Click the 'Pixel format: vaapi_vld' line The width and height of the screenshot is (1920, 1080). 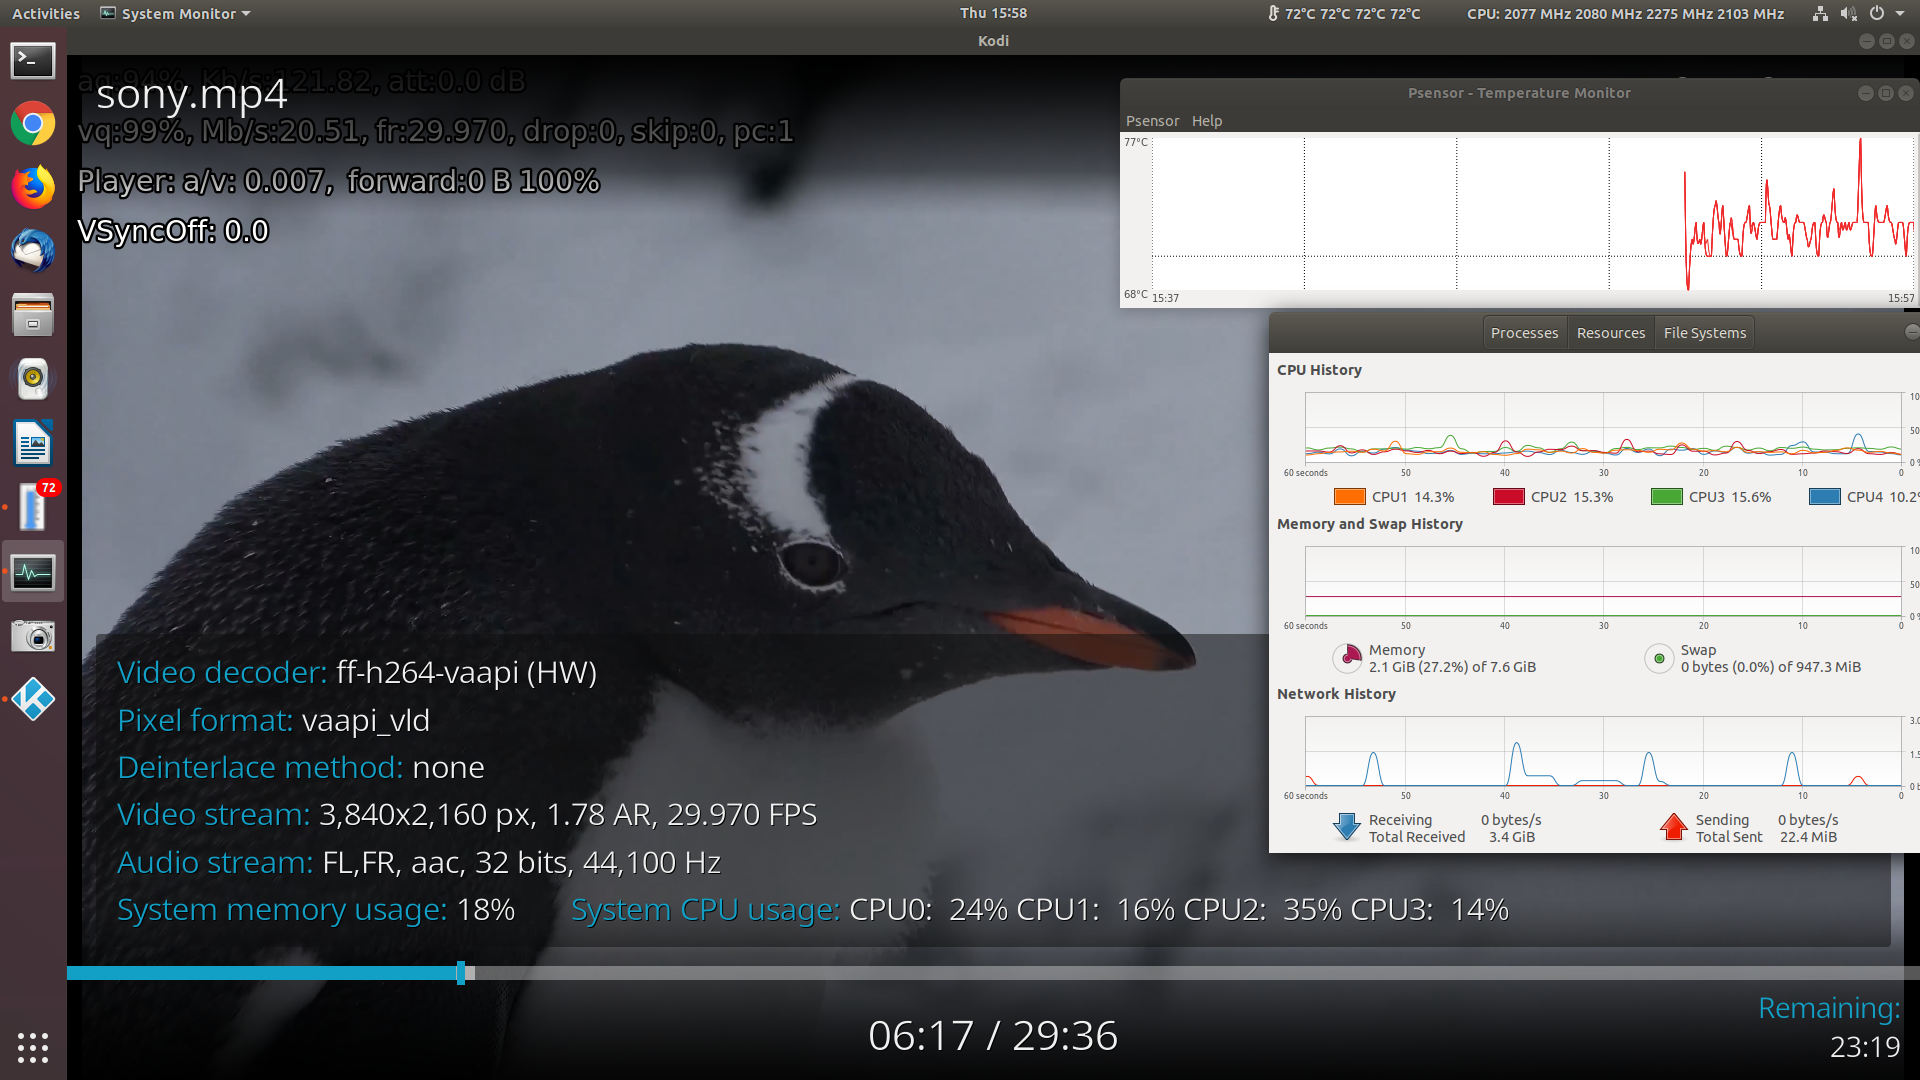[x=273, y=720]
